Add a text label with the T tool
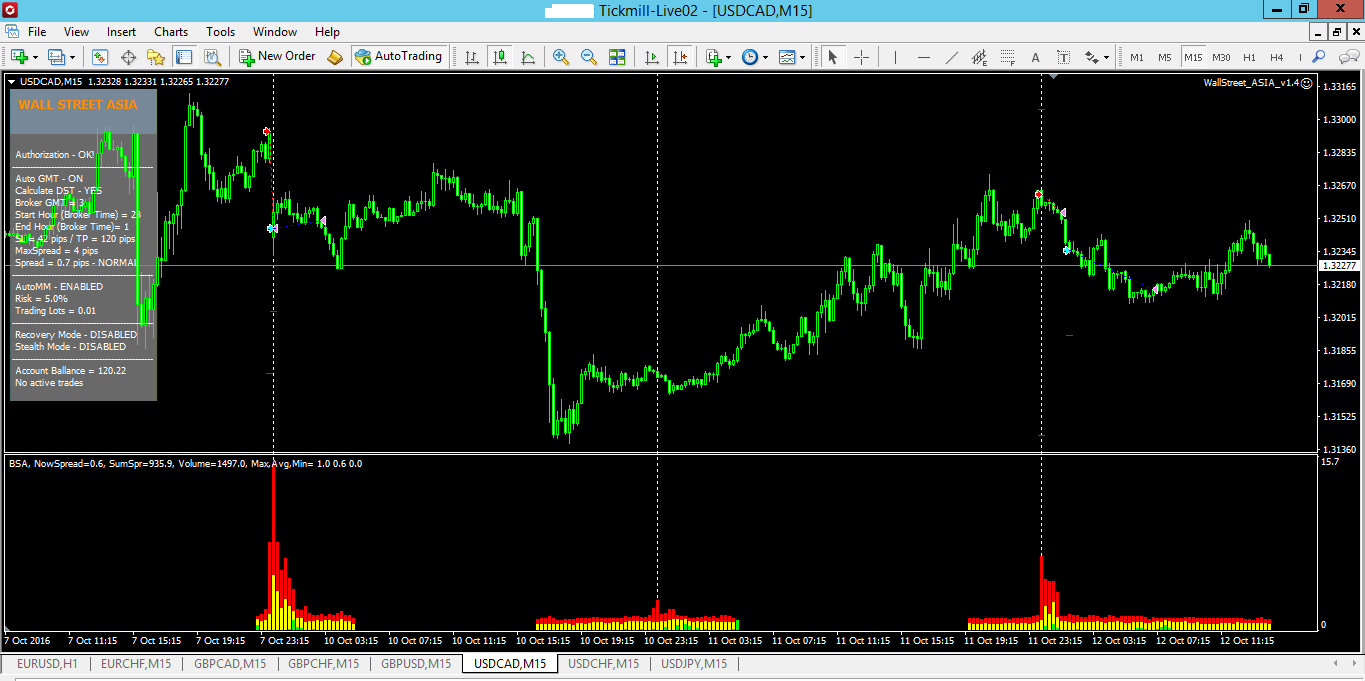The height and width of the screenshot is (681, 1365). pyautogui.click(x=1063, y=57)
